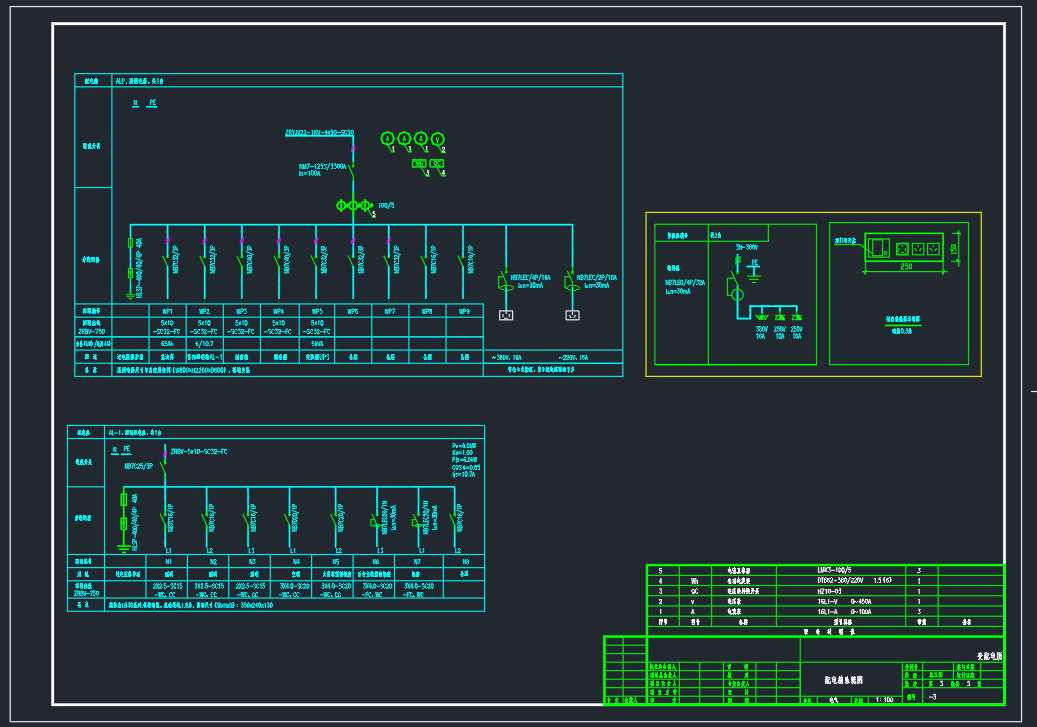The width and height of the screenshot is (1037, 727).
Task: Select the N1 circuit cell in AL-1 table
Action: 168,562
